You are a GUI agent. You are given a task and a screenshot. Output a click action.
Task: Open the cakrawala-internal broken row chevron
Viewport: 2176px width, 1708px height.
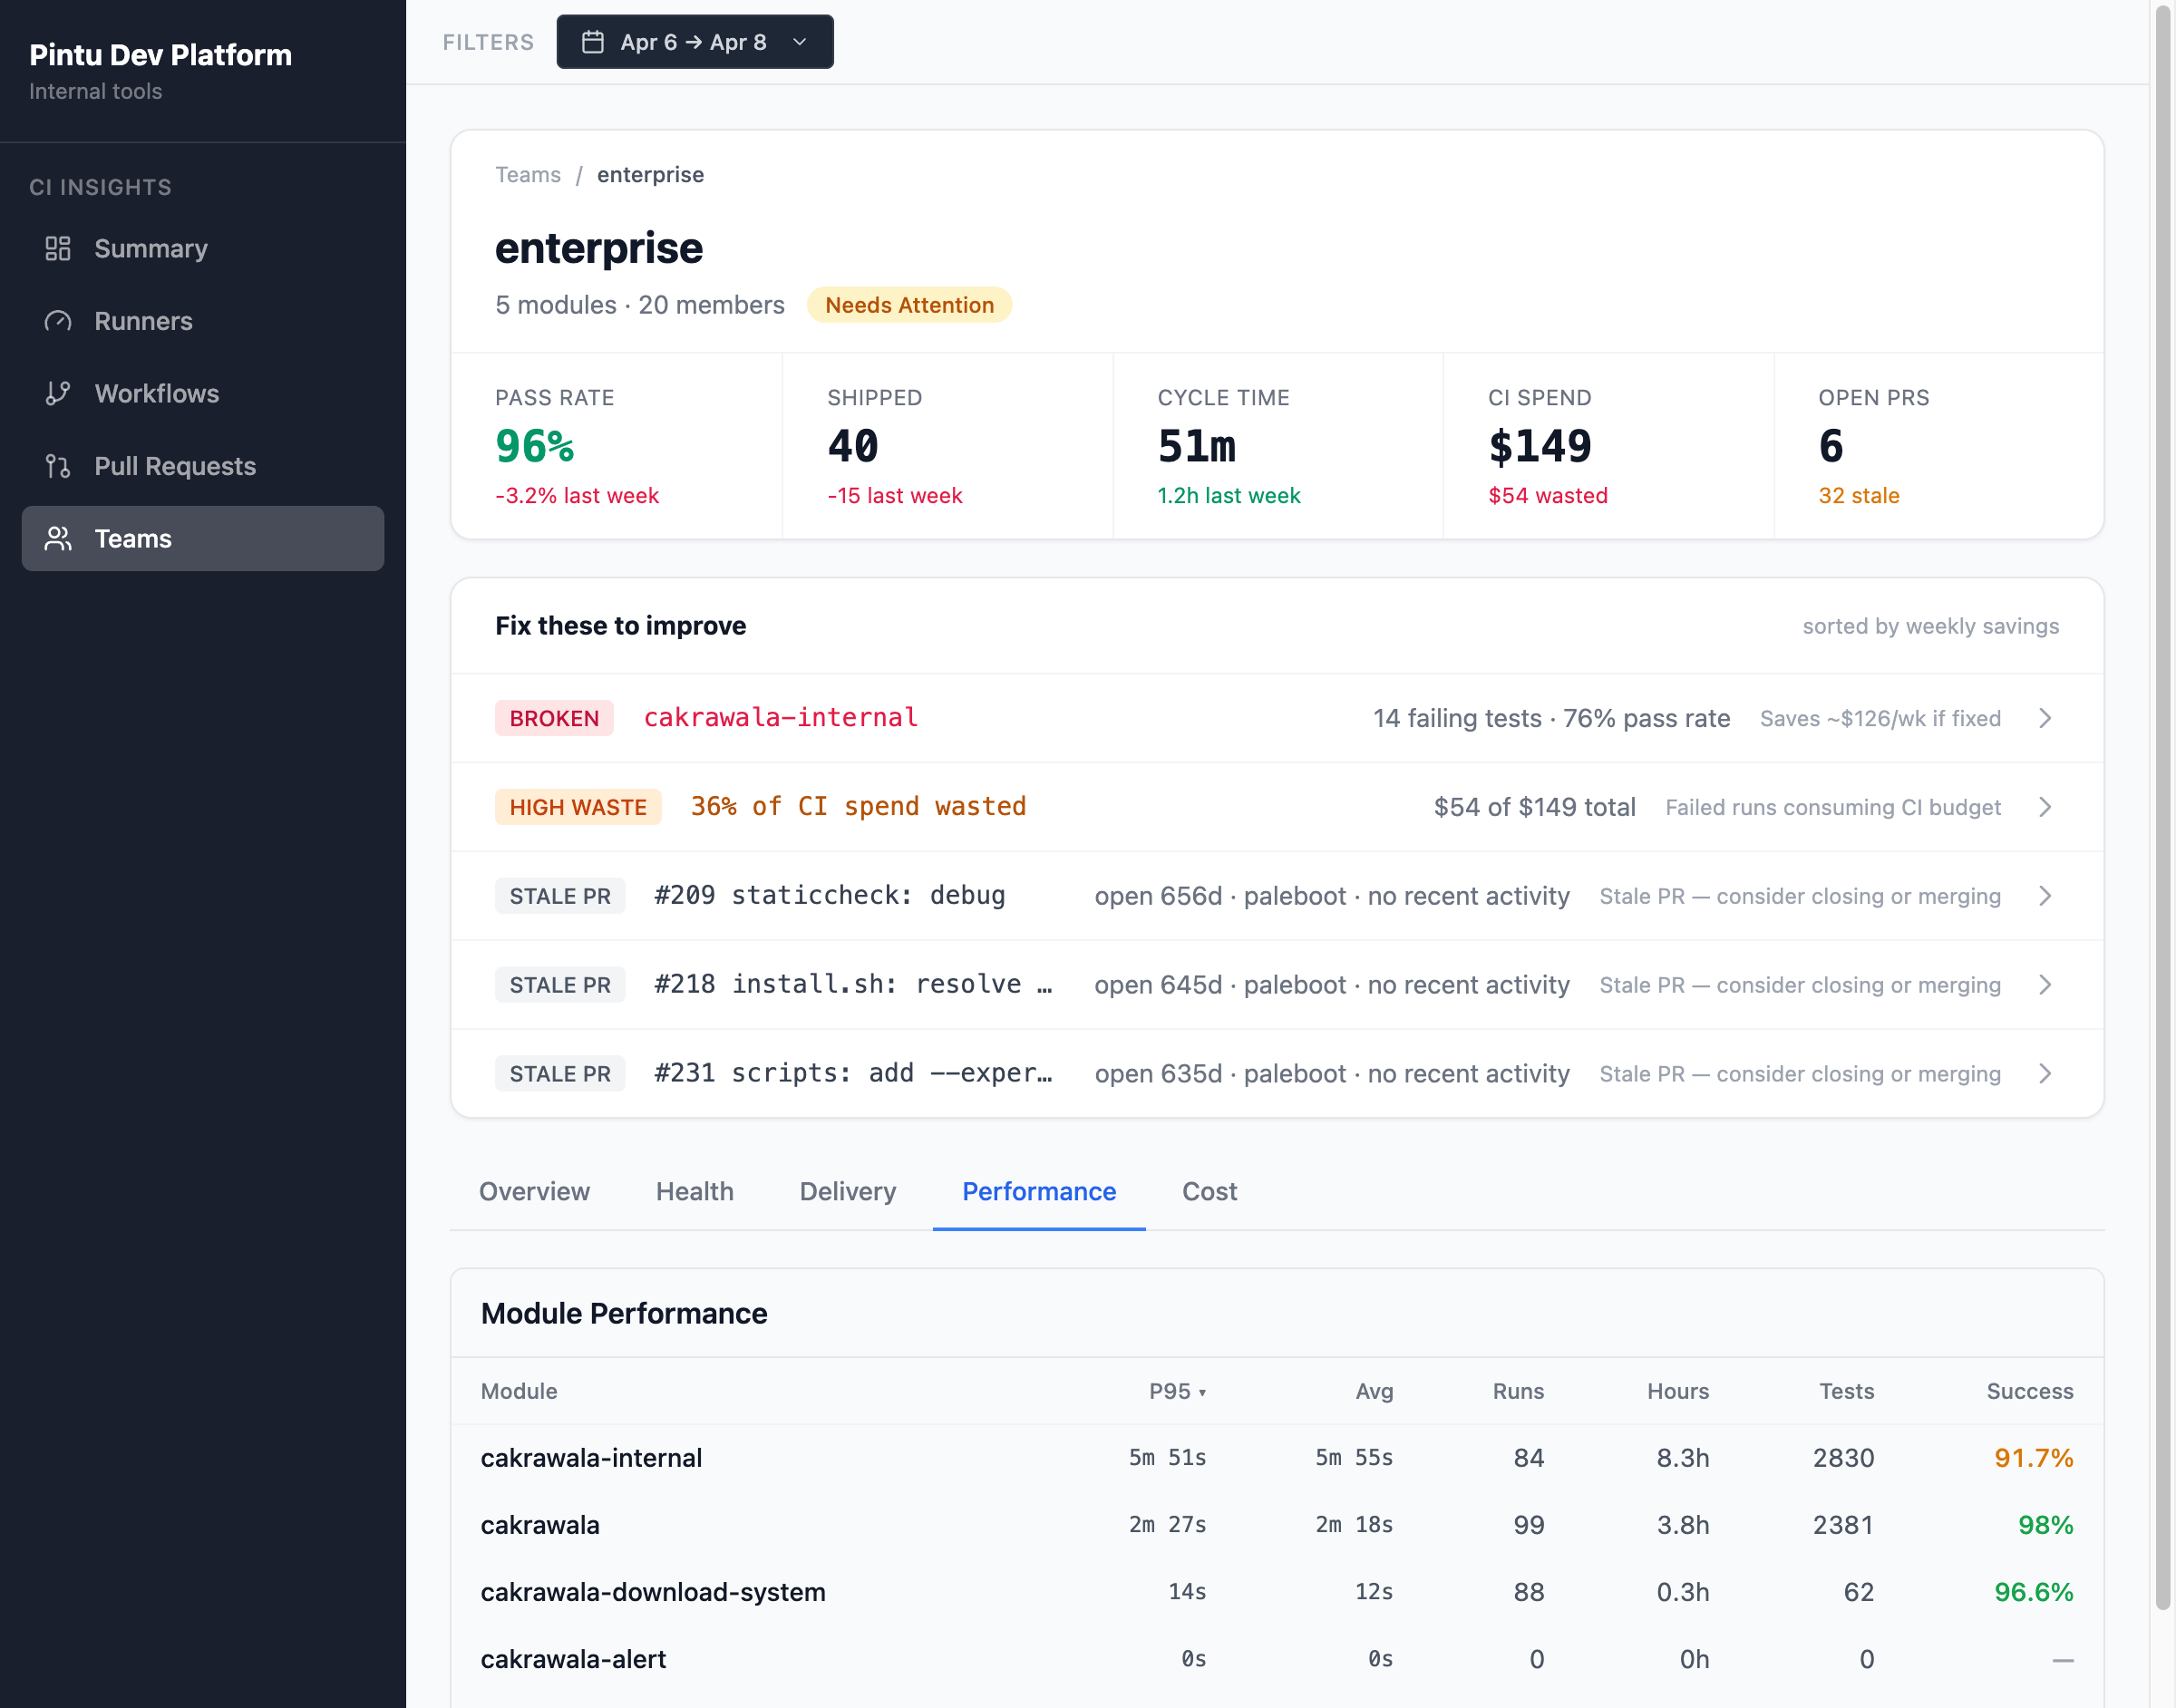click(2044, 718)
